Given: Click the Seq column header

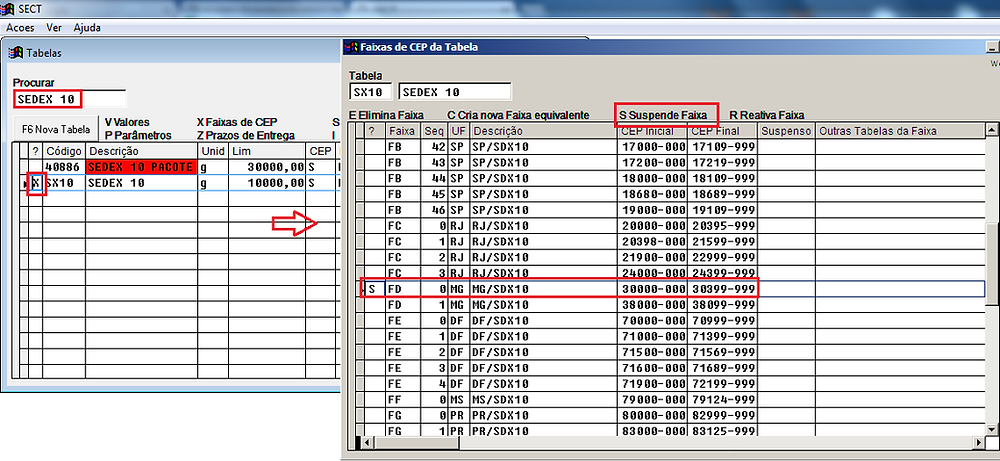Looking at the screenshot, I should (x=433, y=131).
